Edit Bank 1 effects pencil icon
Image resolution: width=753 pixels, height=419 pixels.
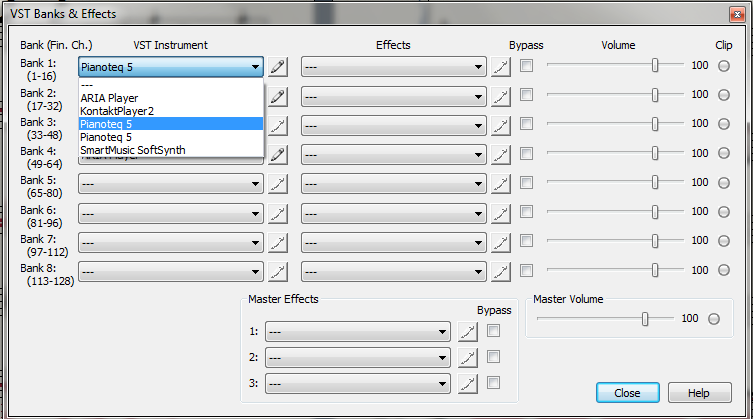pyautogui.click(x=500, y=67)
